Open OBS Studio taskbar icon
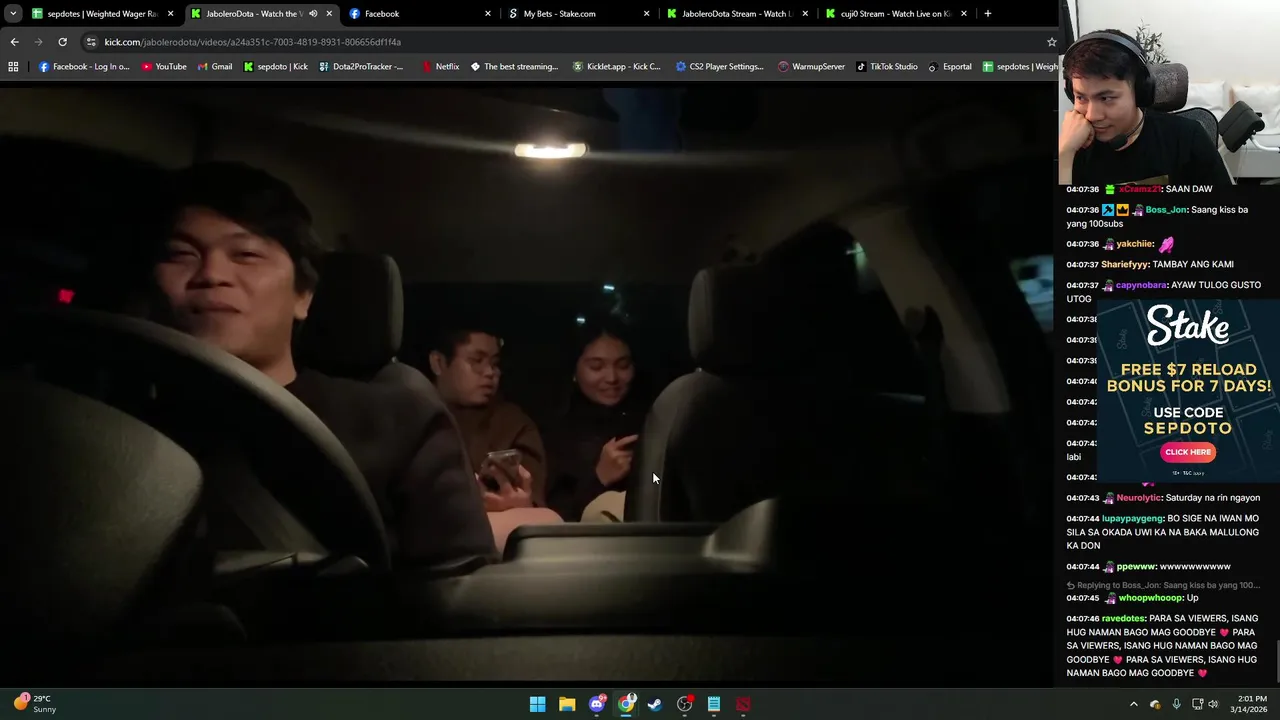 point(685,704)
